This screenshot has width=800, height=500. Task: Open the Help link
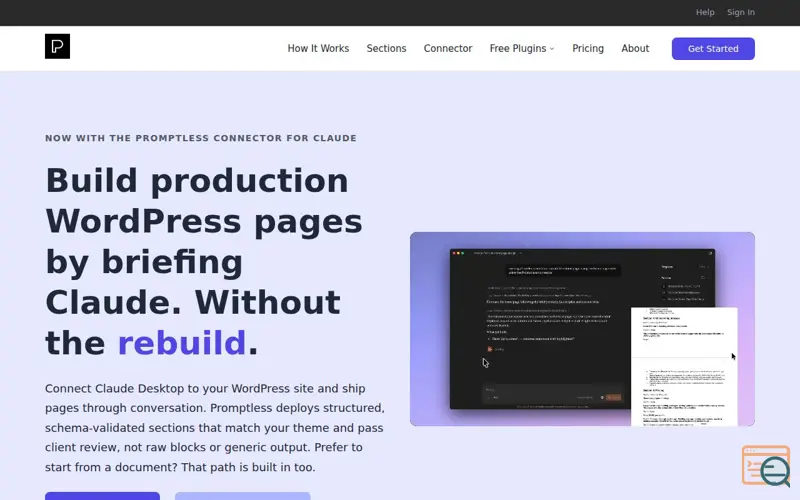pos(705,12)
